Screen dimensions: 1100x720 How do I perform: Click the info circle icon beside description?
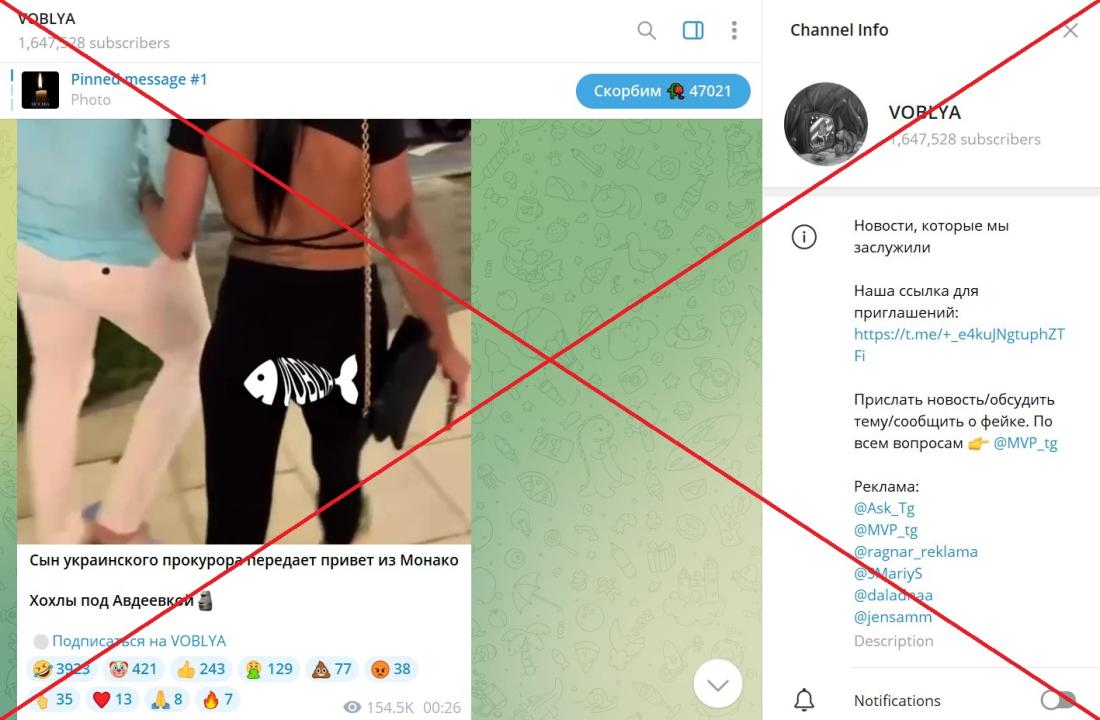point(804,236)
